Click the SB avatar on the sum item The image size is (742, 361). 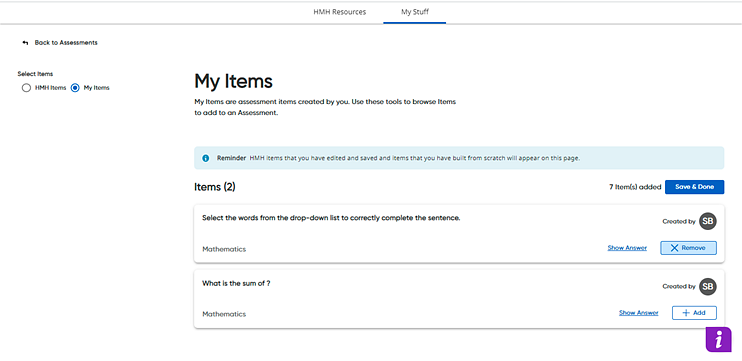pos(707,286)
